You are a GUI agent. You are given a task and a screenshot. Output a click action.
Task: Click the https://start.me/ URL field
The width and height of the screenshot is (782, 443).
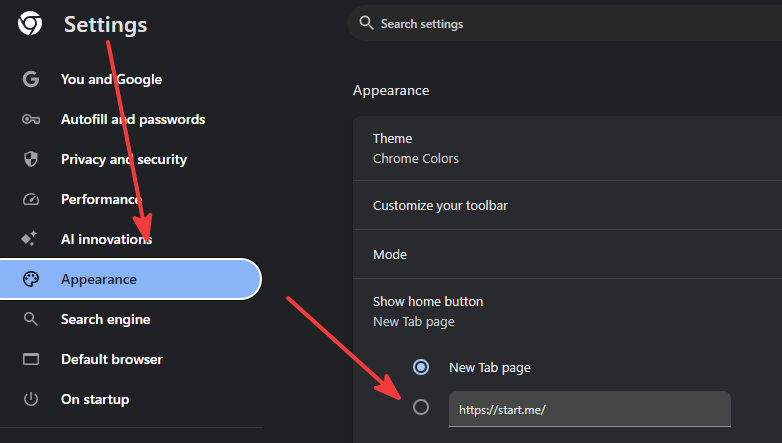(x=589, y=409)
